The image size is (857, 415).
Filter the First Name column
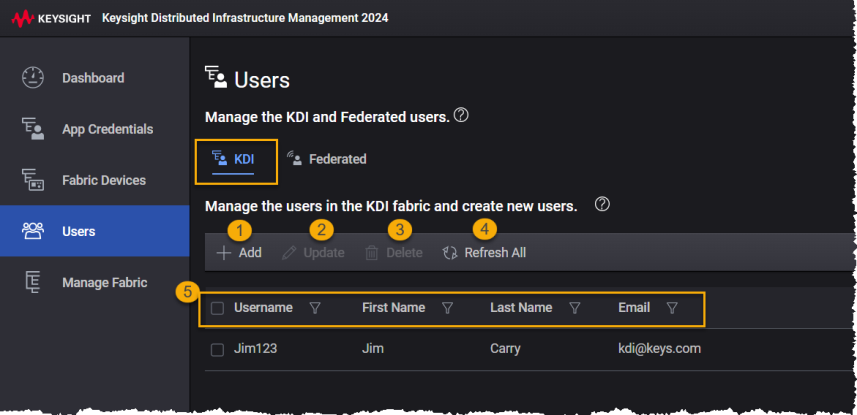[x=447, y=308]
